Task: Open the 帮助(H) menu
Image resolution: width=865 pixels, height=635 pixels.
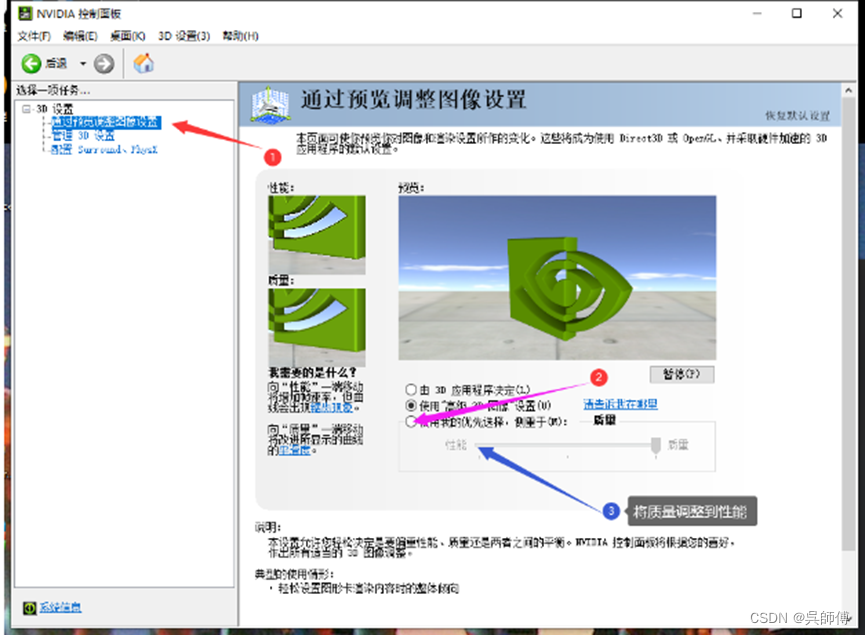Action: click(241, 36)
